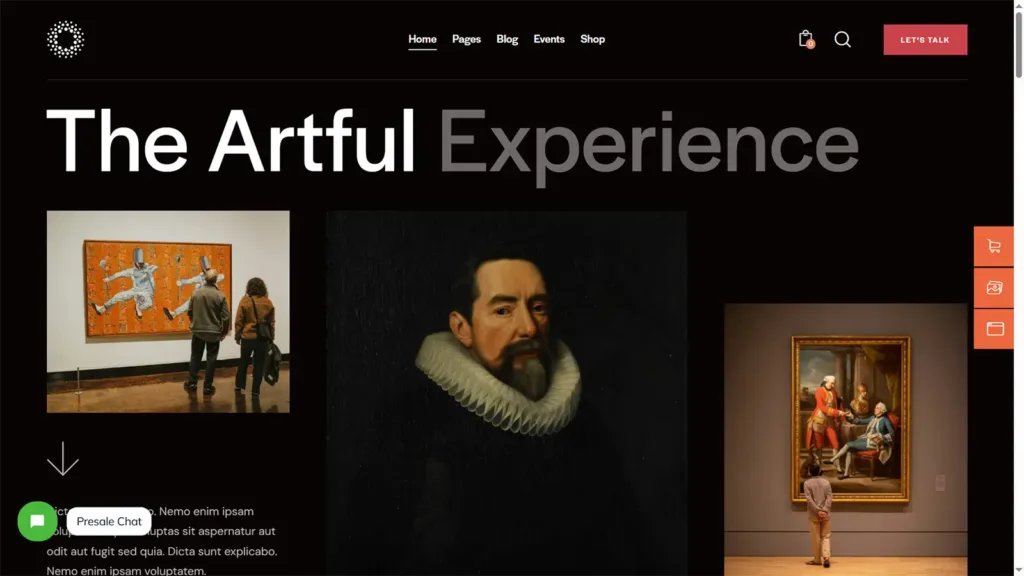Image resolution: width=1024 pixels, height=576 pixels.
Task: Click the circular dotted site logo
Action: (x=65, y=39)
